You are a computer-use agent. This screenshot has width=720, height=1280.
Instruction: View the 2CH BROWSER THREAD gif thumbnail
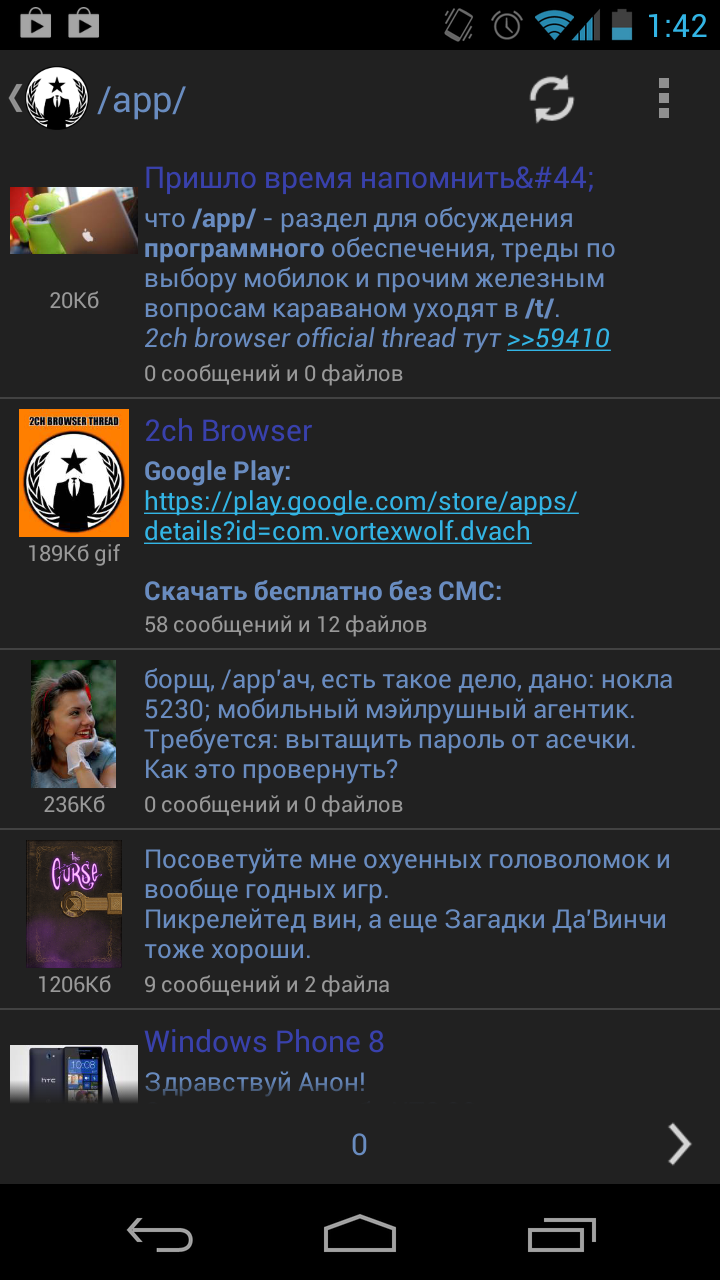[x=74, y=473]
